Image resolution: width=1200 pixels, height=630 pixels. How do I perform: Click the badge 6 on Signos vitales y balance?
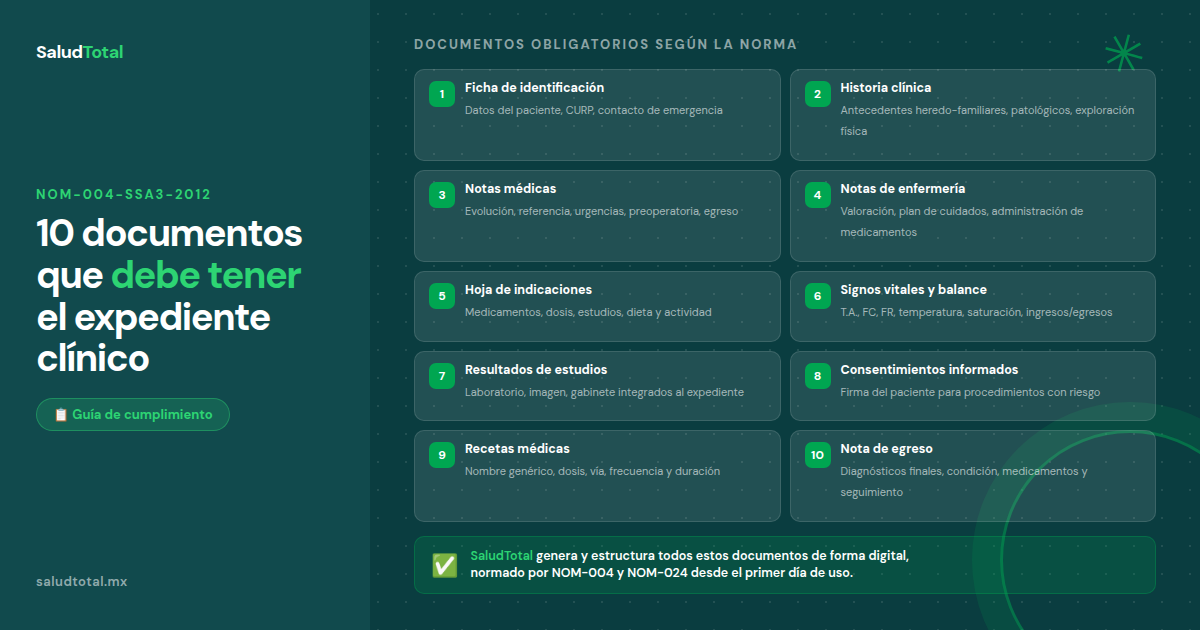tap(817, 295)
